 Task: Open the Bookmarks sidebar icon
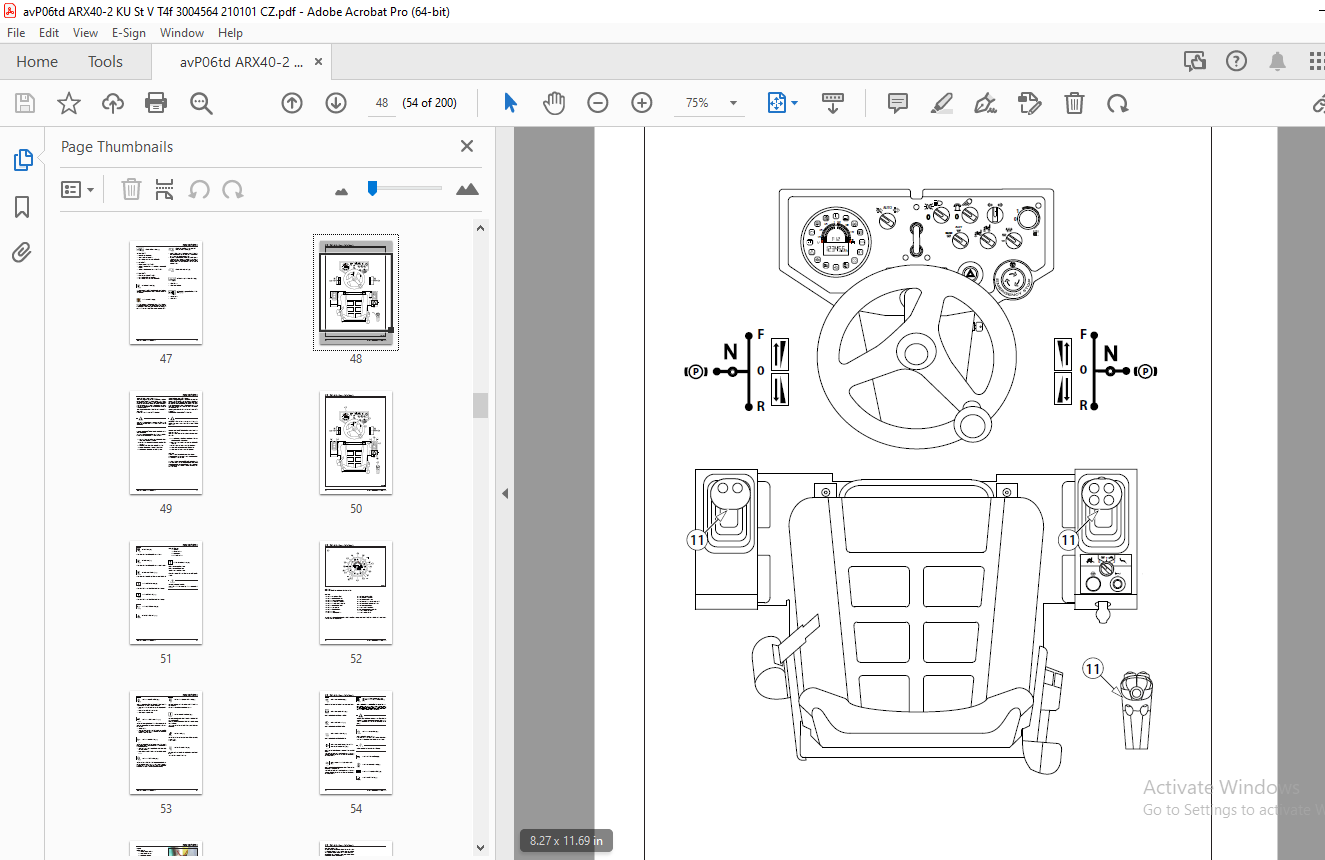(x=22, y=207)
